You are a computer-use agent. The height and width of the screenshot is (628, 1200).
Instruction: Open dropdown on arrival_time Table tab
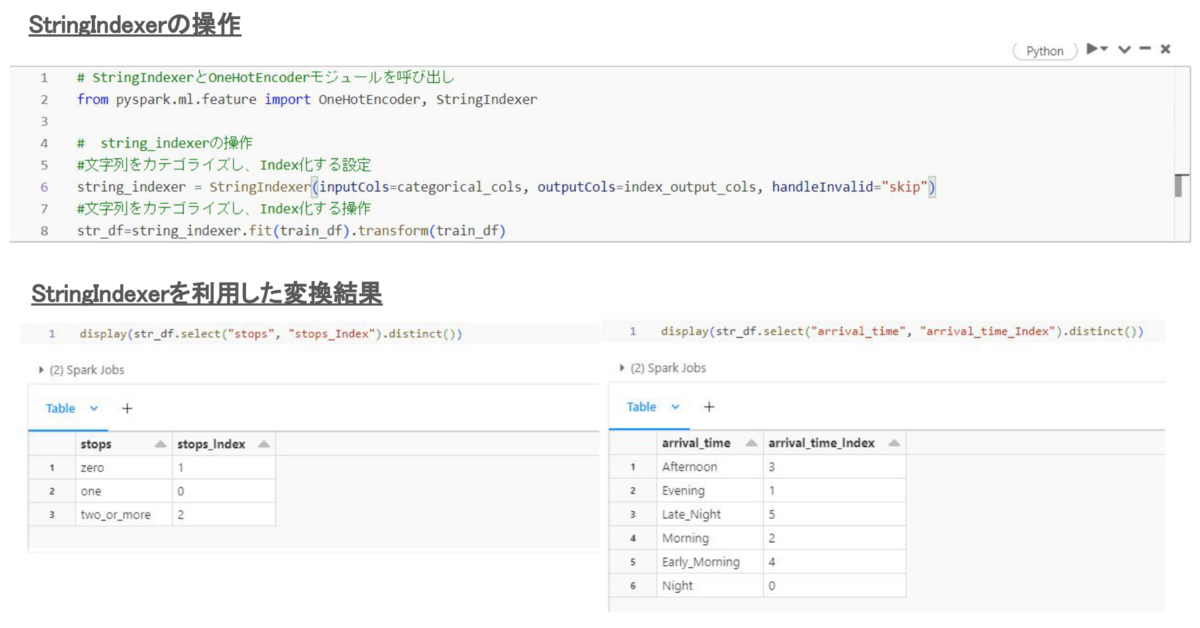(x=676, y=407)
